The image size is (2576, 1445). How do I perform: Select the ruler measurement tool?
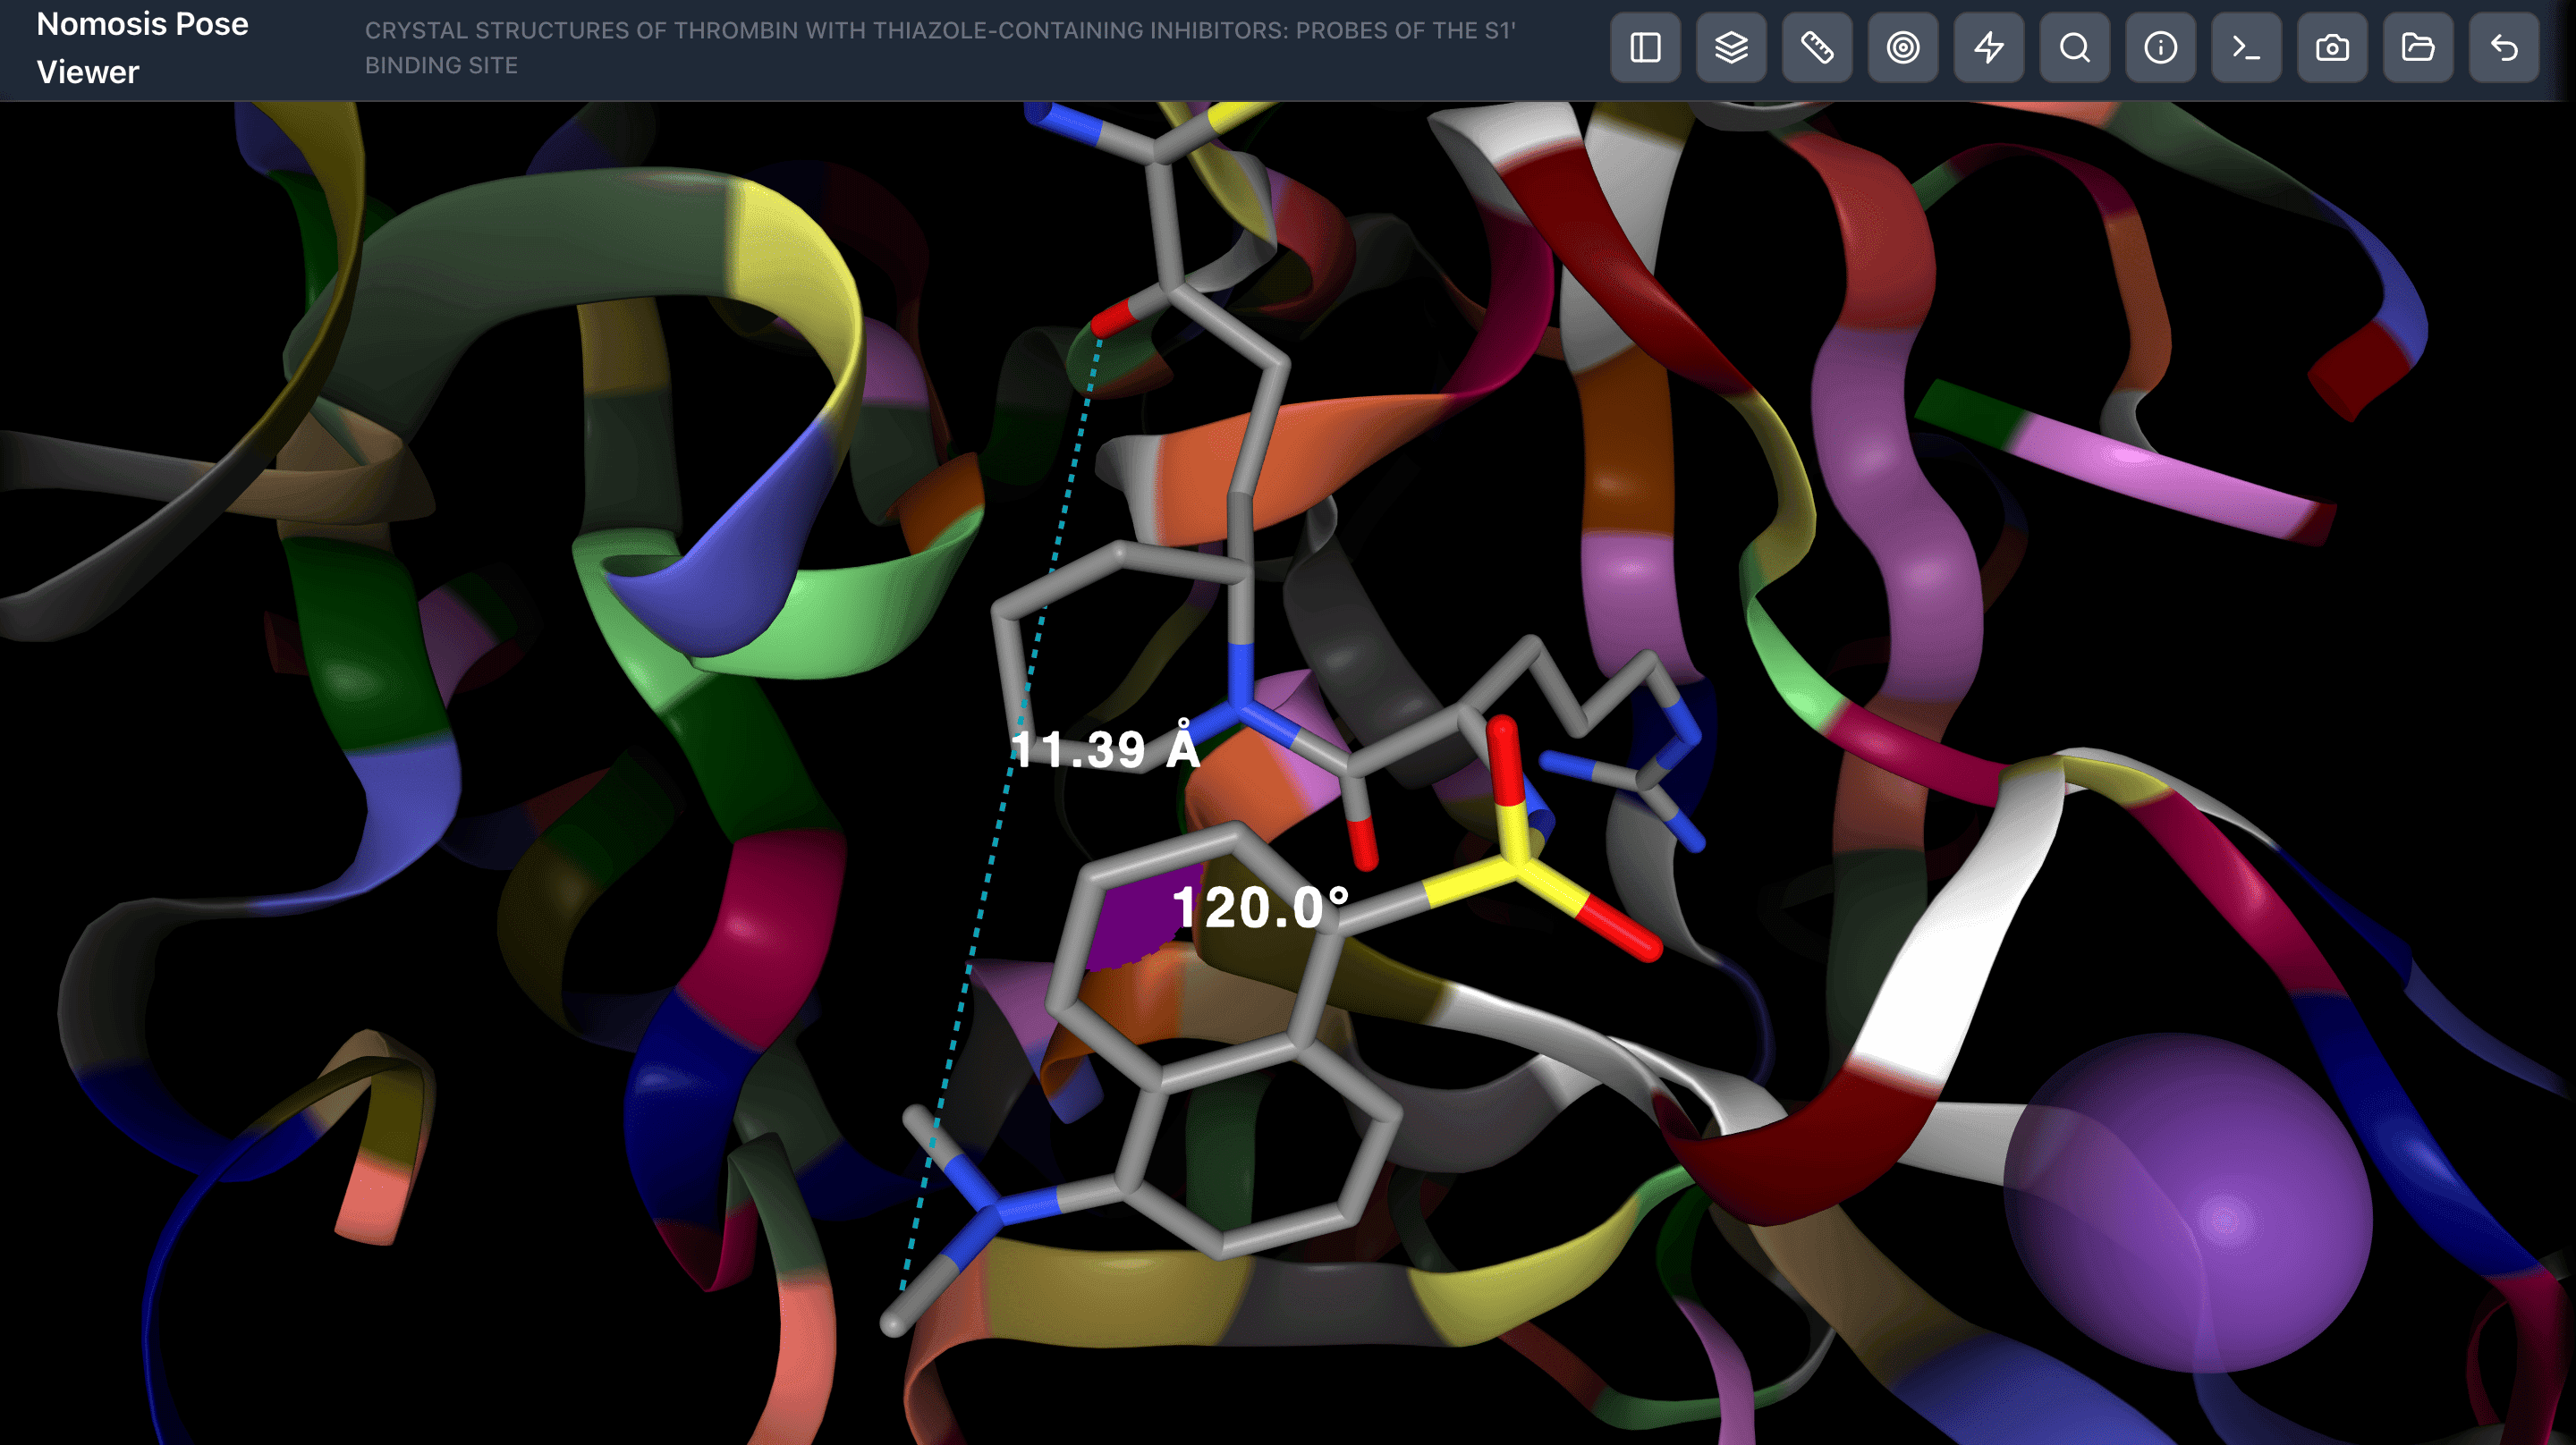tap(1817, 47)
